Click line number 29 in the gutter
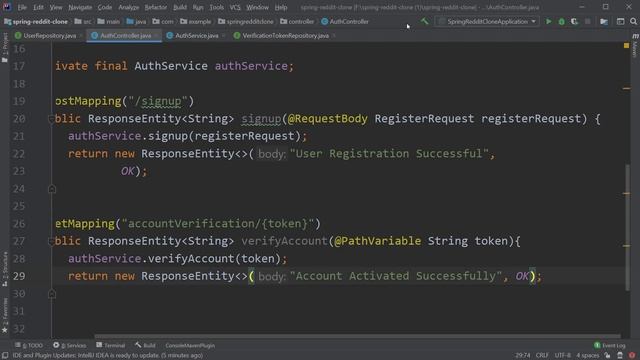 click(x=19, y=276)
